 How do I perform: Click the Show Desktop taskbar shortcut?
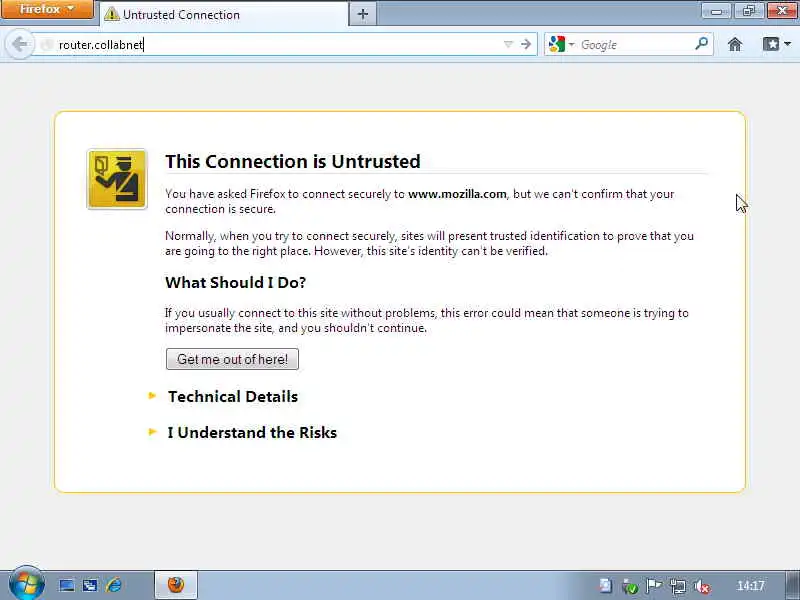pos(66,585)
